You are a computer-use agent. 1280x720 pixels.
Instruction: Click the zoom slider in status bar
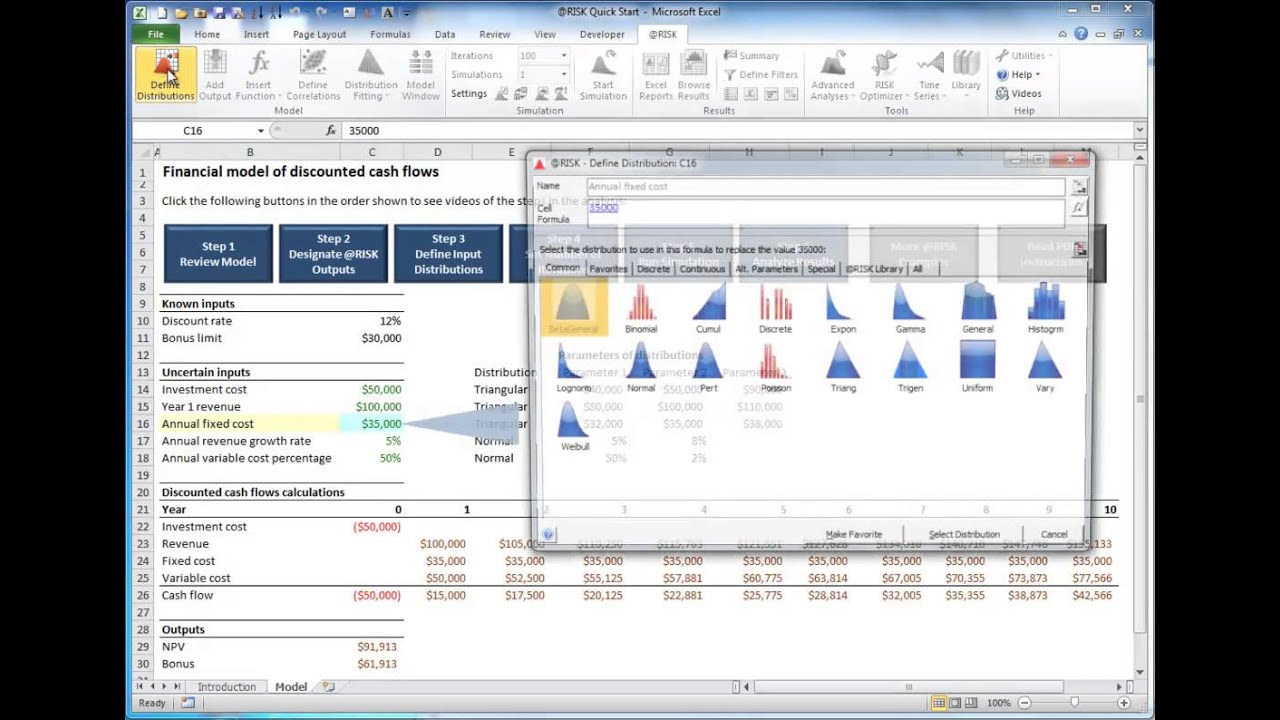1075,703
